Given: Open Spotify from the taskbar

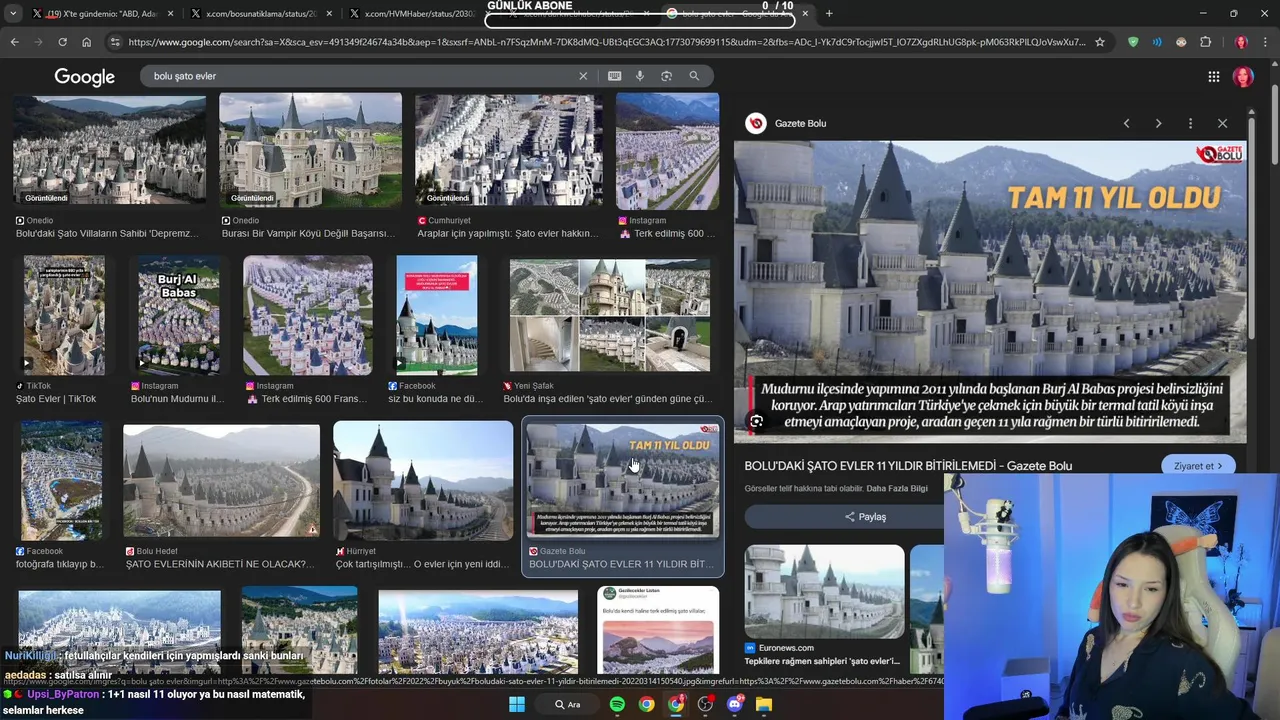Looking at the screenshot, I should (617, 704).
